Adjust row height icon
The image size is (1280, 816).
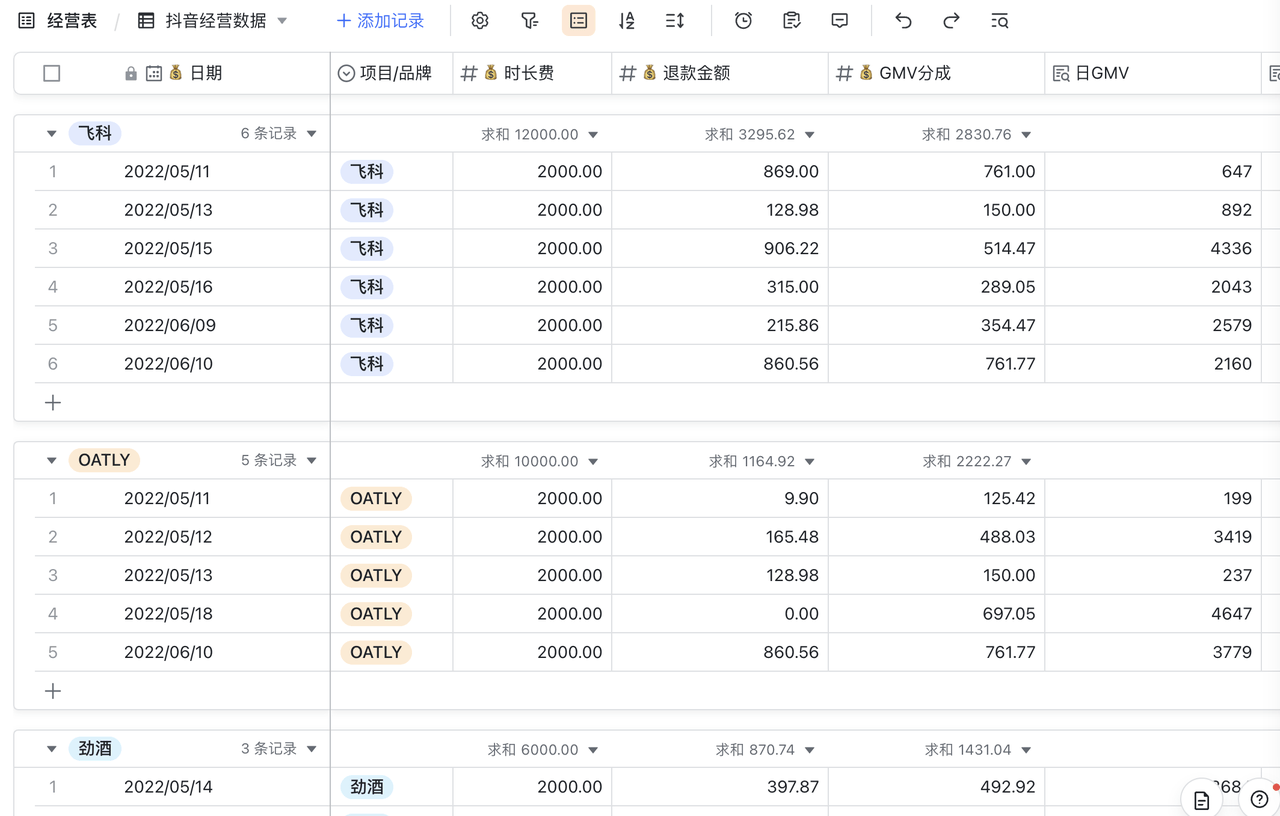[675, 21]
